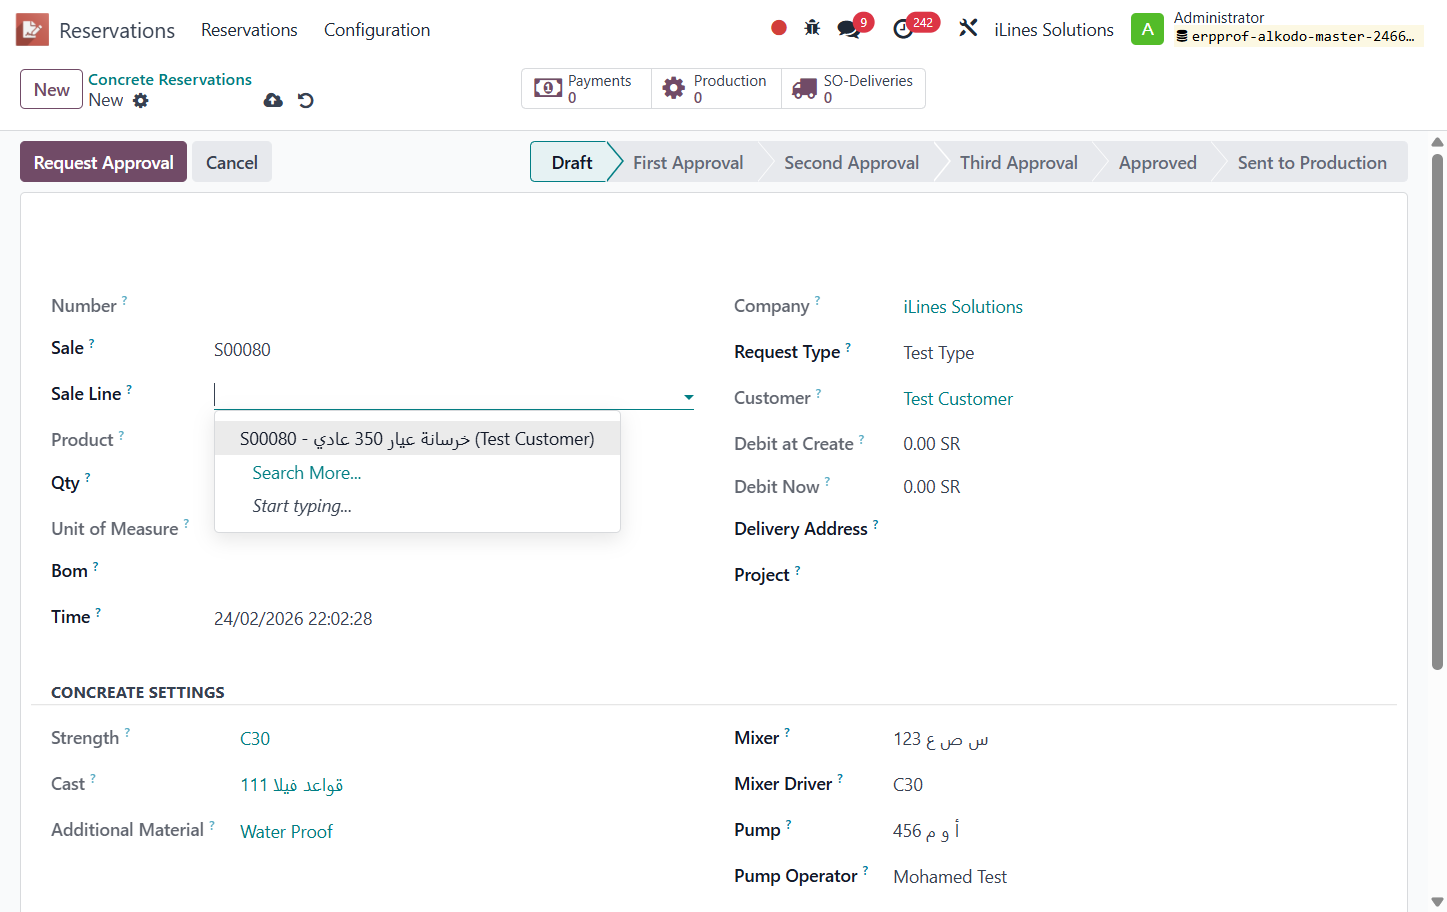Click the Sale field value S00080
The image size is (1447, 912).
pyautogui.click(x=242, y=350)
